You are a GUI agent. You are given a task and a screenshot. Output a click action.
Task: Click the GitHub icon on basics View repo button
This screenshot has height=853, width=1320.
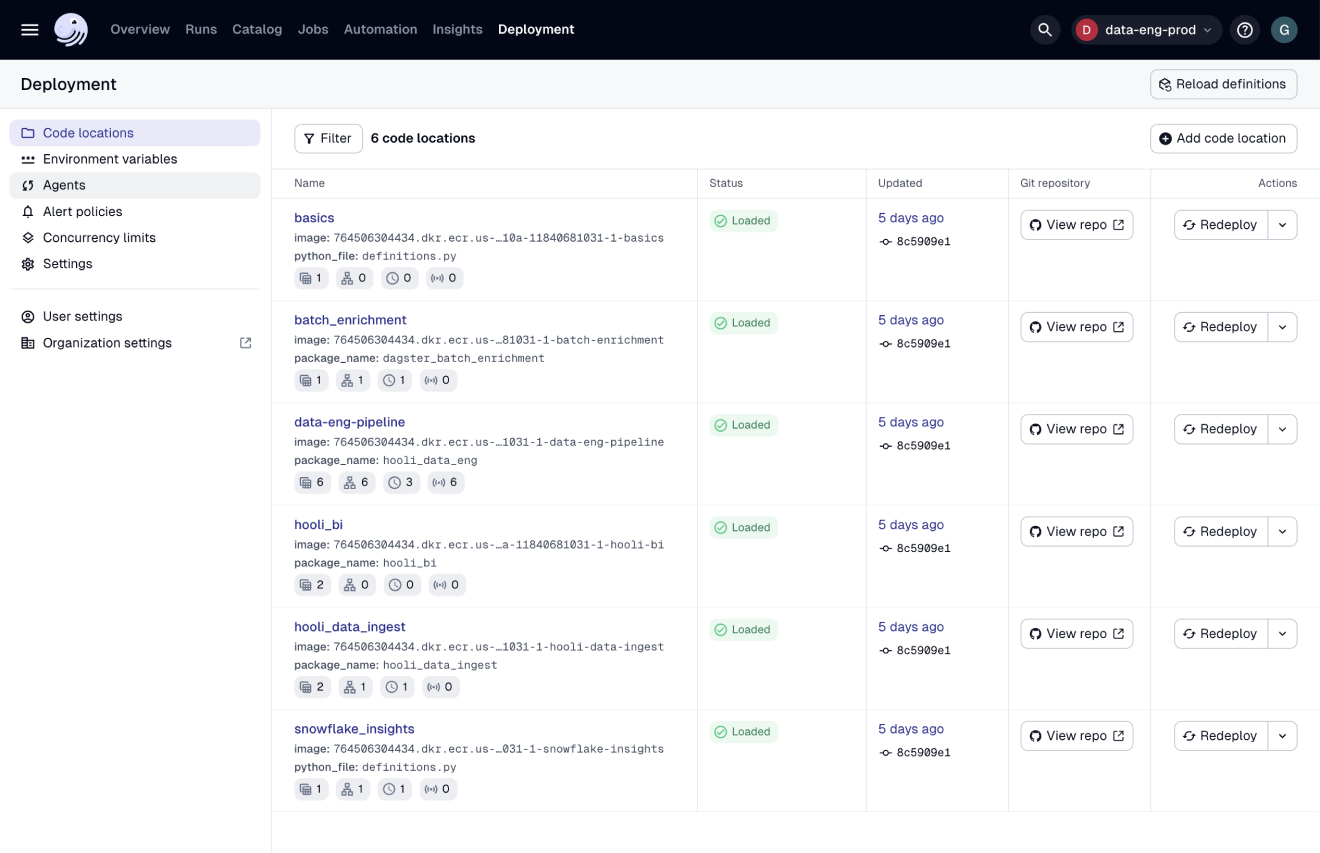1035,224
